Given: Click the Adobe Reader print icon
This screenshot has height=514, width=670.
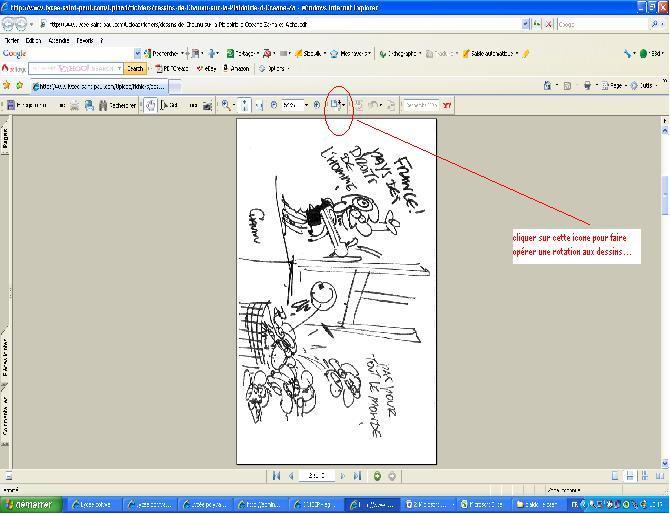Looking at the screenshot, I should coord(74,105).
